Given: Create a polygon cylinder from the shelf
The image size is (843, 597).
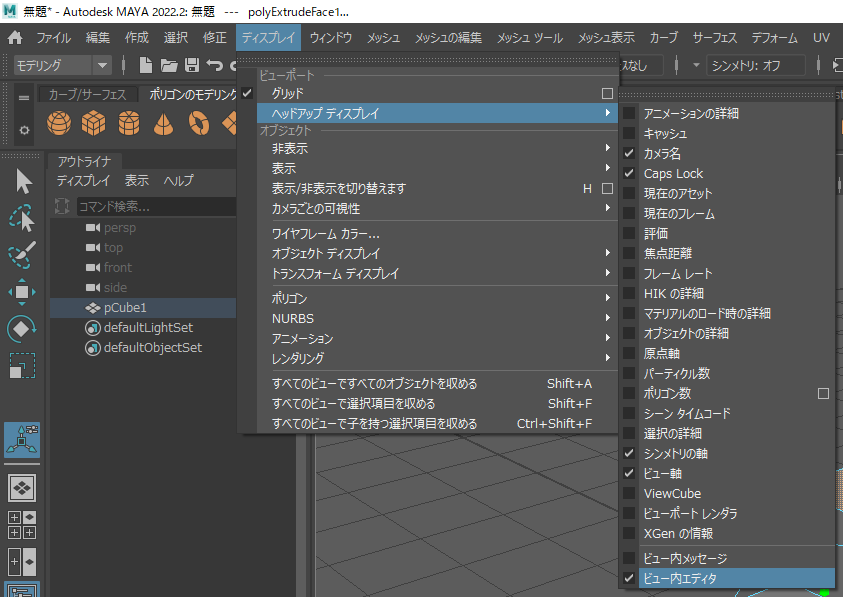Looking at the screenshot, I should tap(129, 123).
